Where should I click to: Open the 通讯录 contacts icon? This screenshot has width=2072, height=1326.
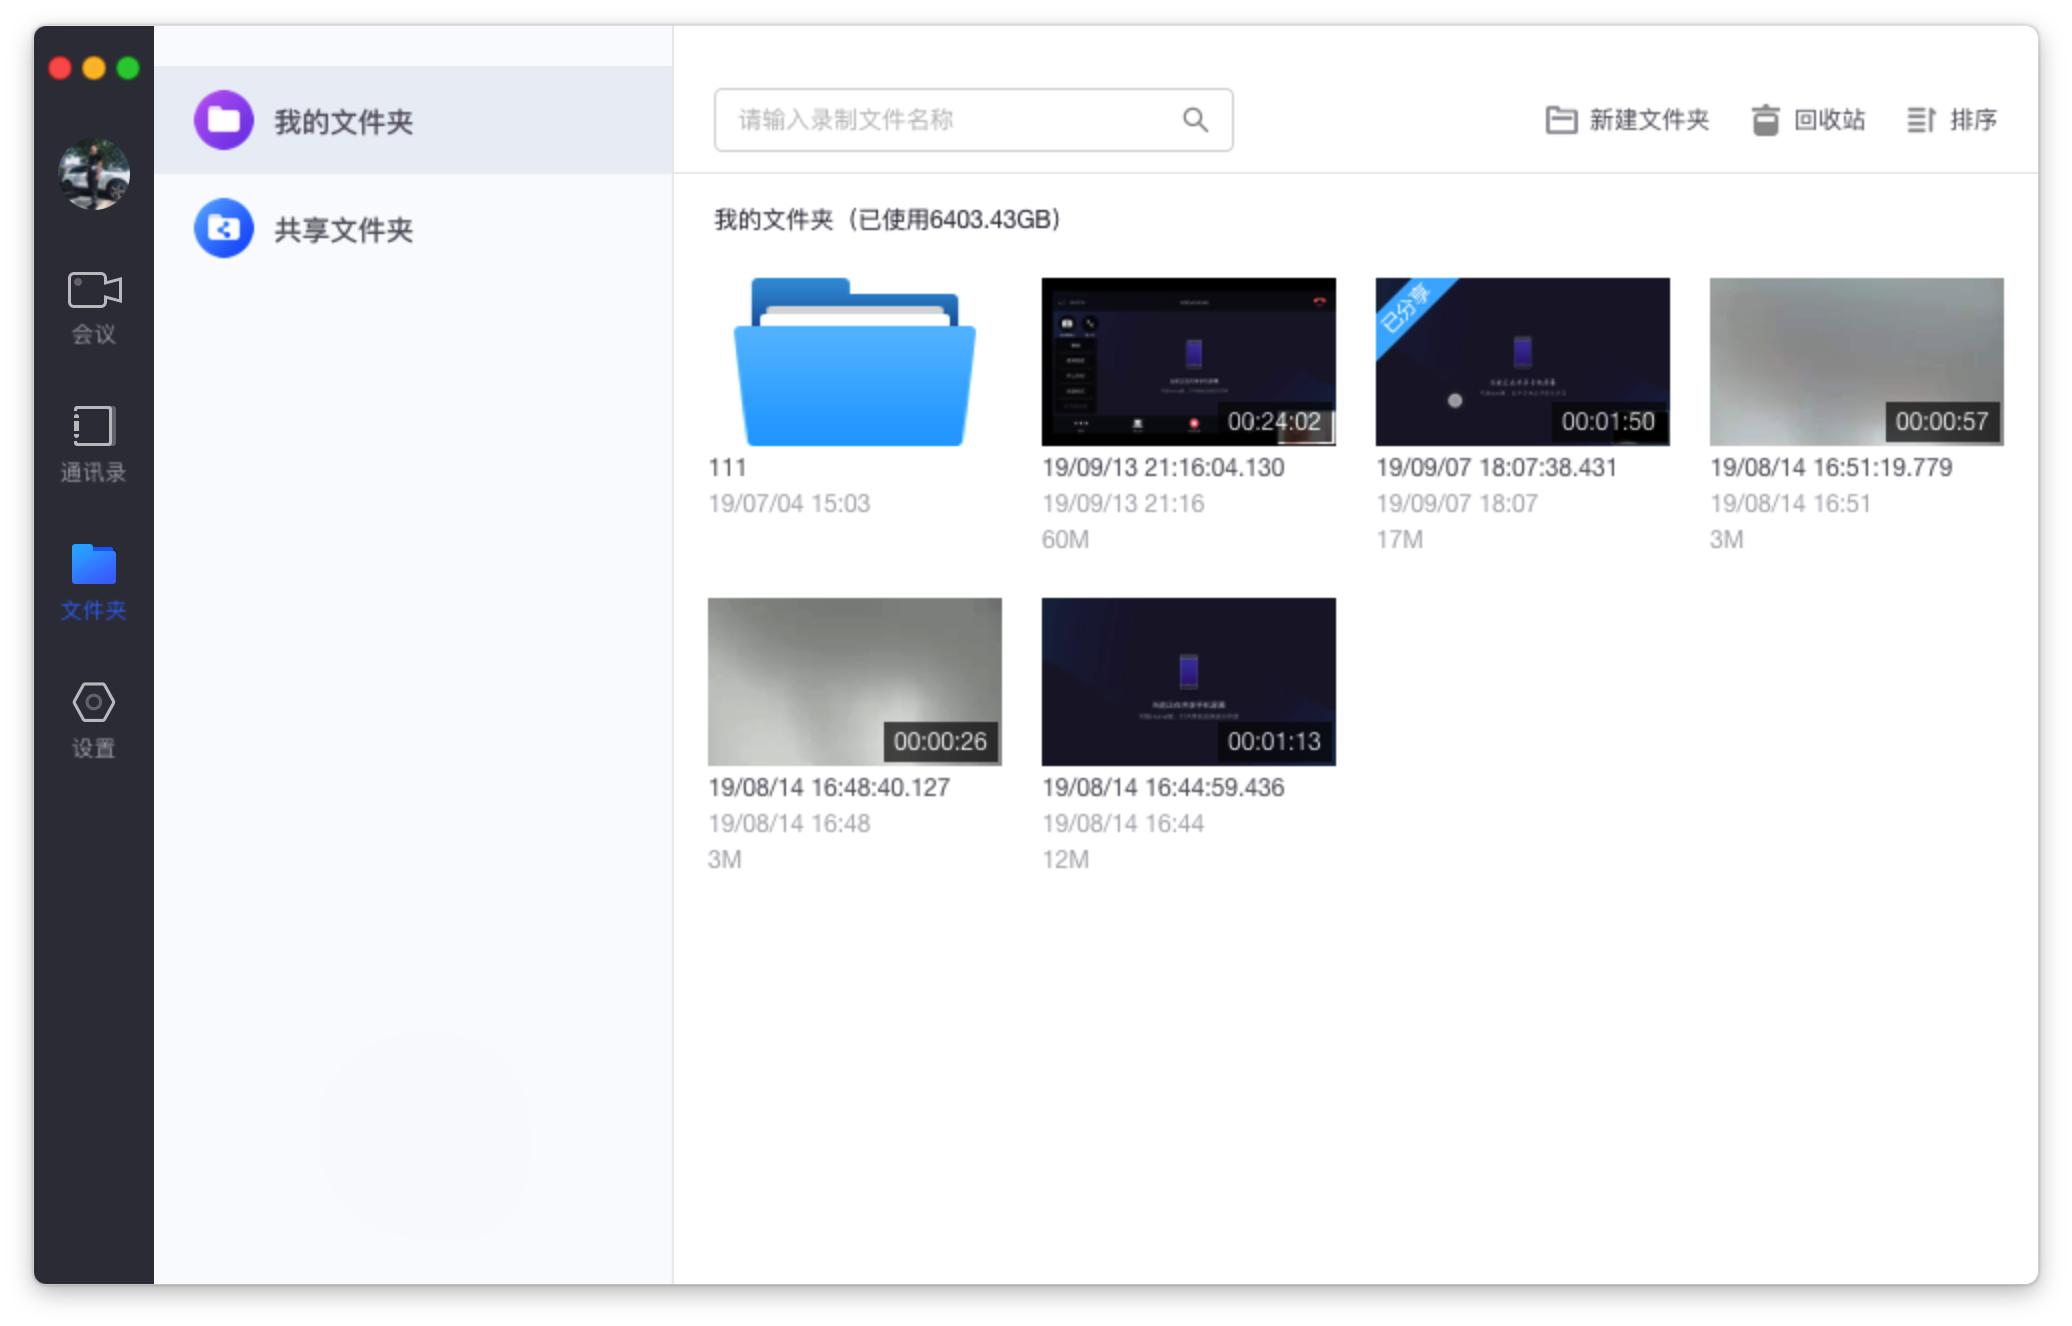pos(94,427)
